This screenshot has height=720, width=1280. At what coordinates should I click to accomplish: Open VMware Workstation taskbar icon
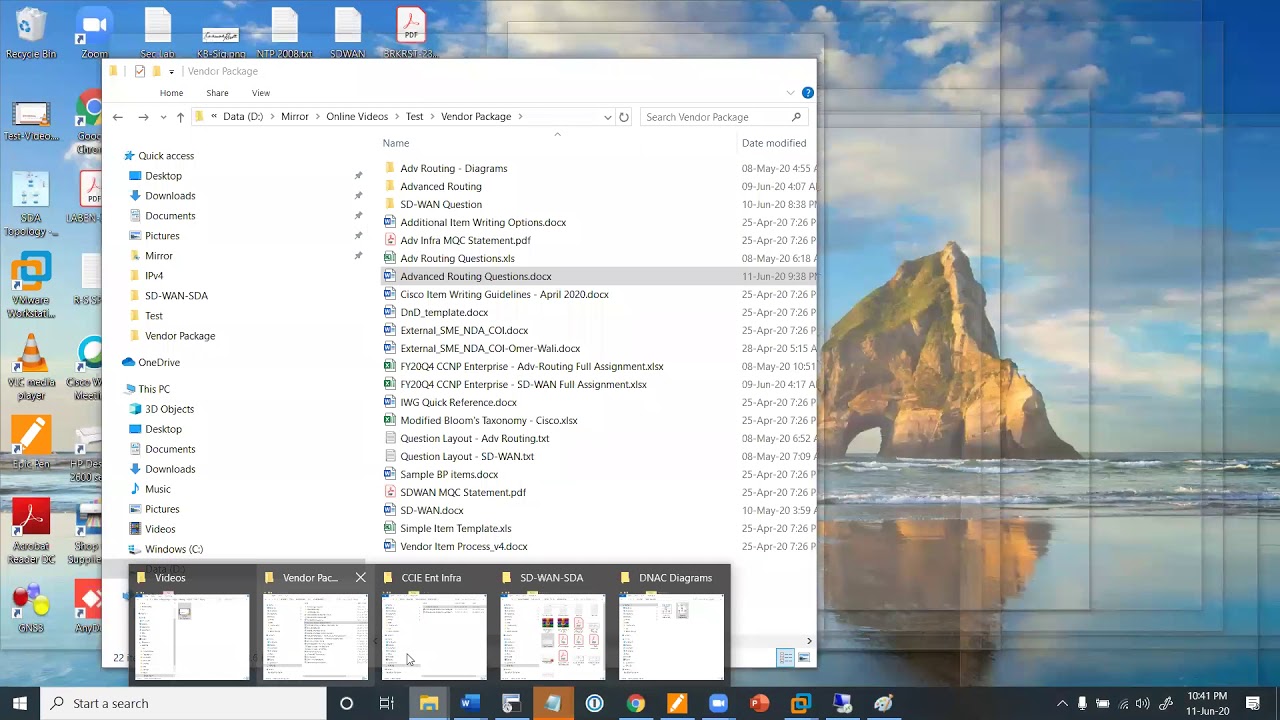point(800,703)
